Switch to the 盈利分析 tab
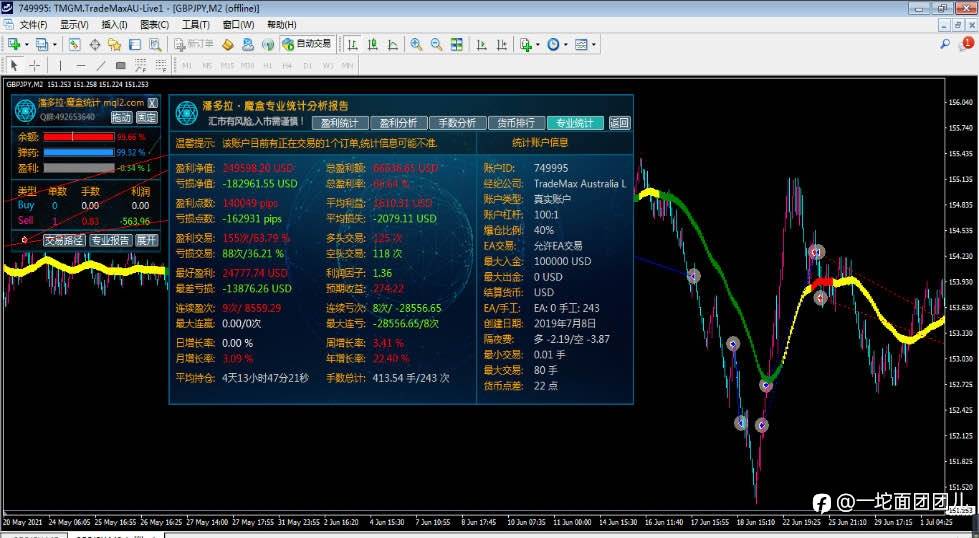979x538 pixels. (x=398, y=123)
